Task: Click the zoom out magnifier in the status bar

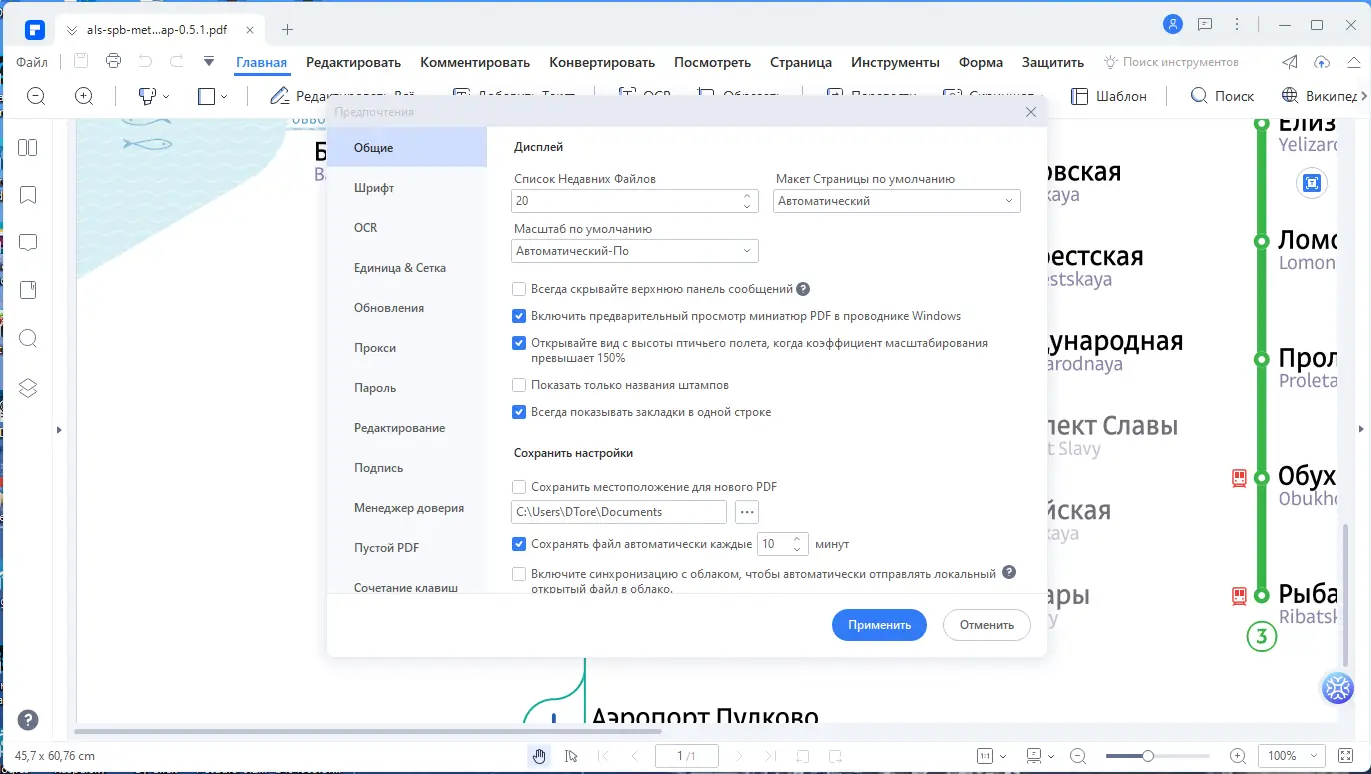Action: [x=1077, y=755]
